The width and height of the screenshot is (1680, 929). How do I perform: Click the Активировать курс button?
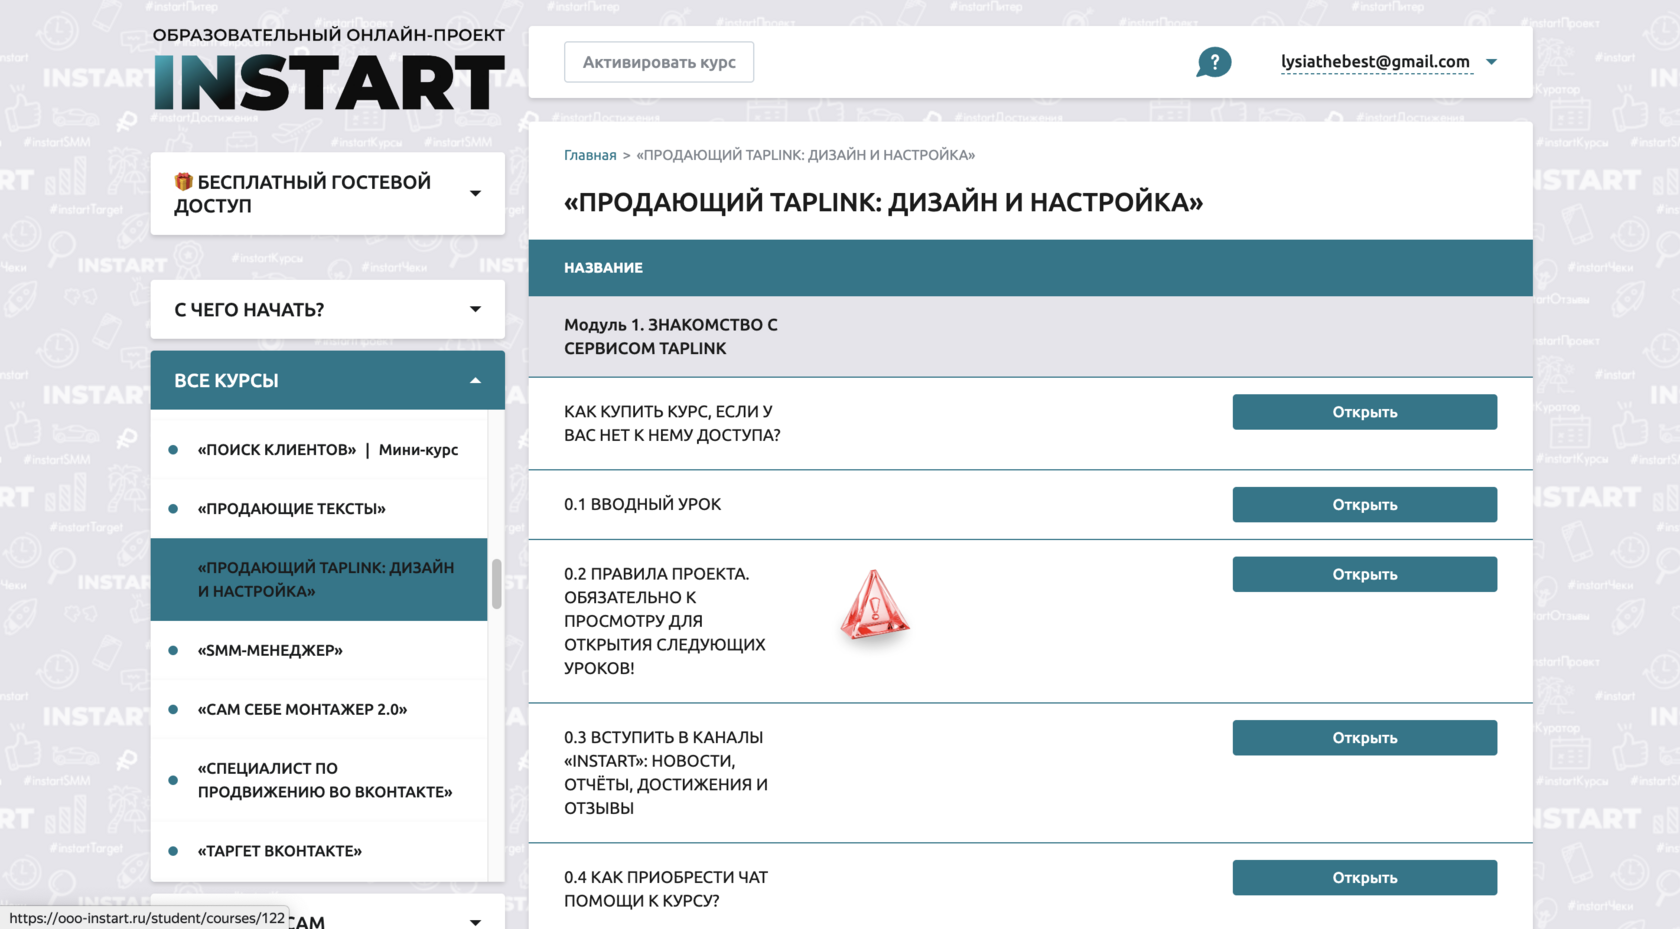tap(659, 62)
